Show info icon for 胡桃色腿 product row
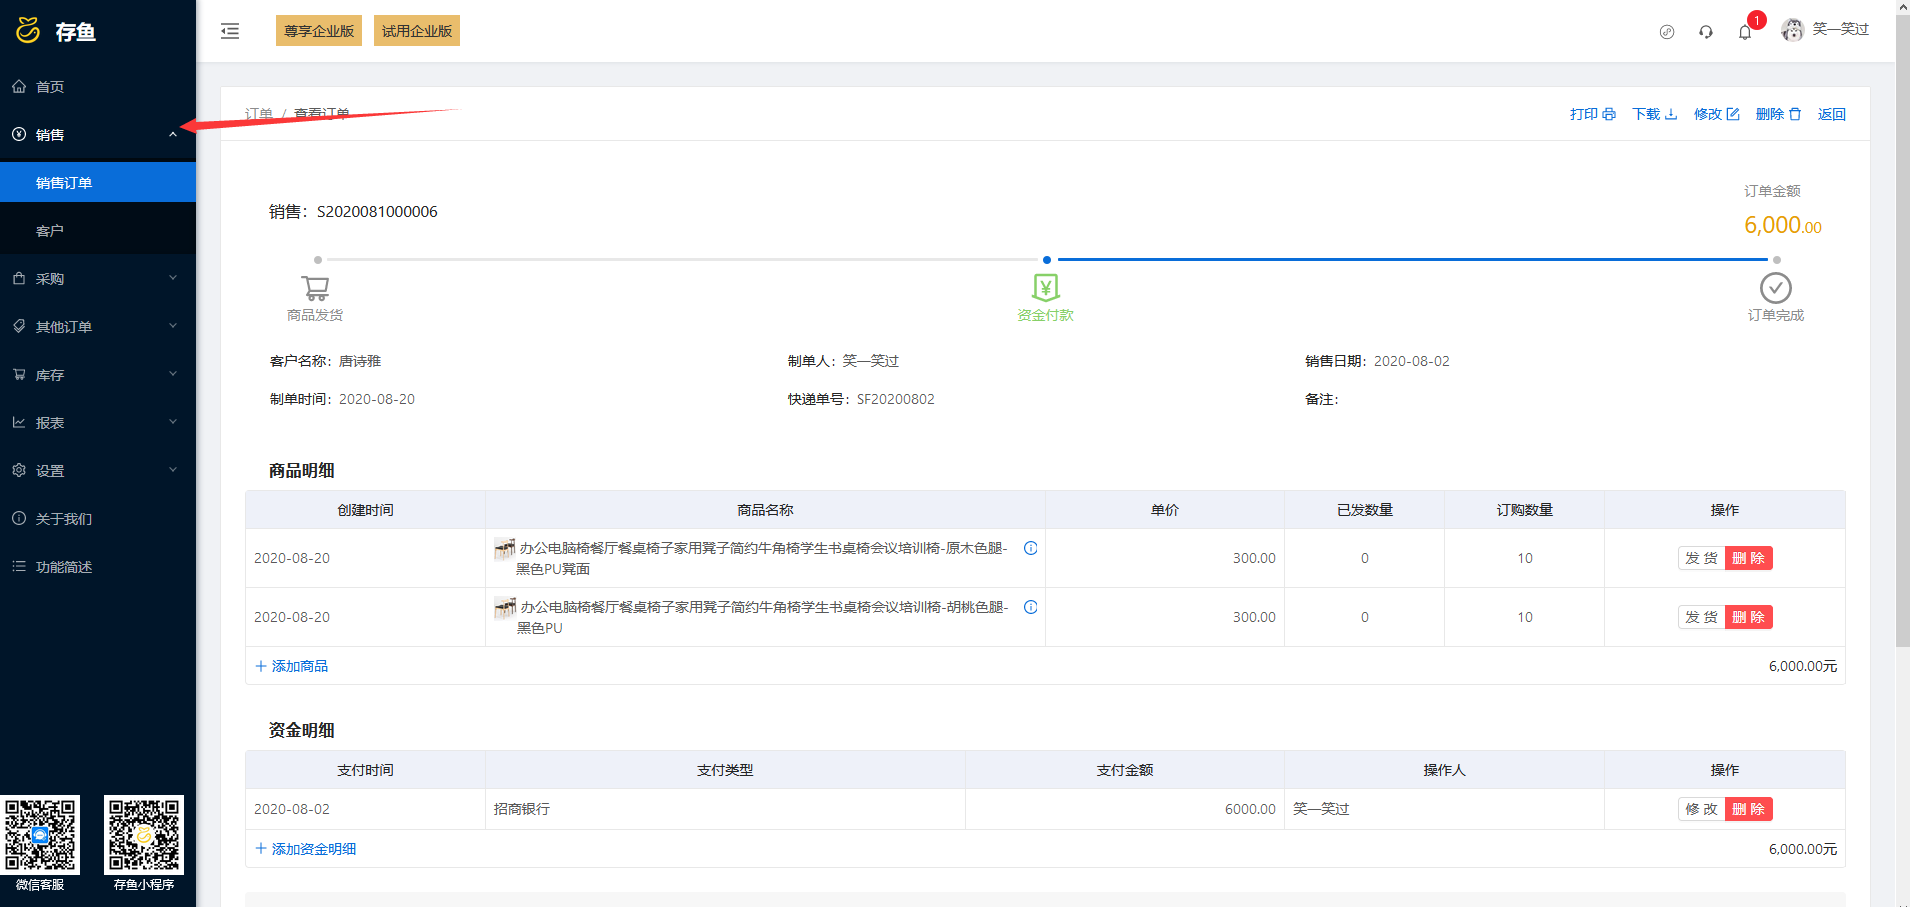Image resolution: width=1910 pixels, height=907 pixels. point(1031,607)
